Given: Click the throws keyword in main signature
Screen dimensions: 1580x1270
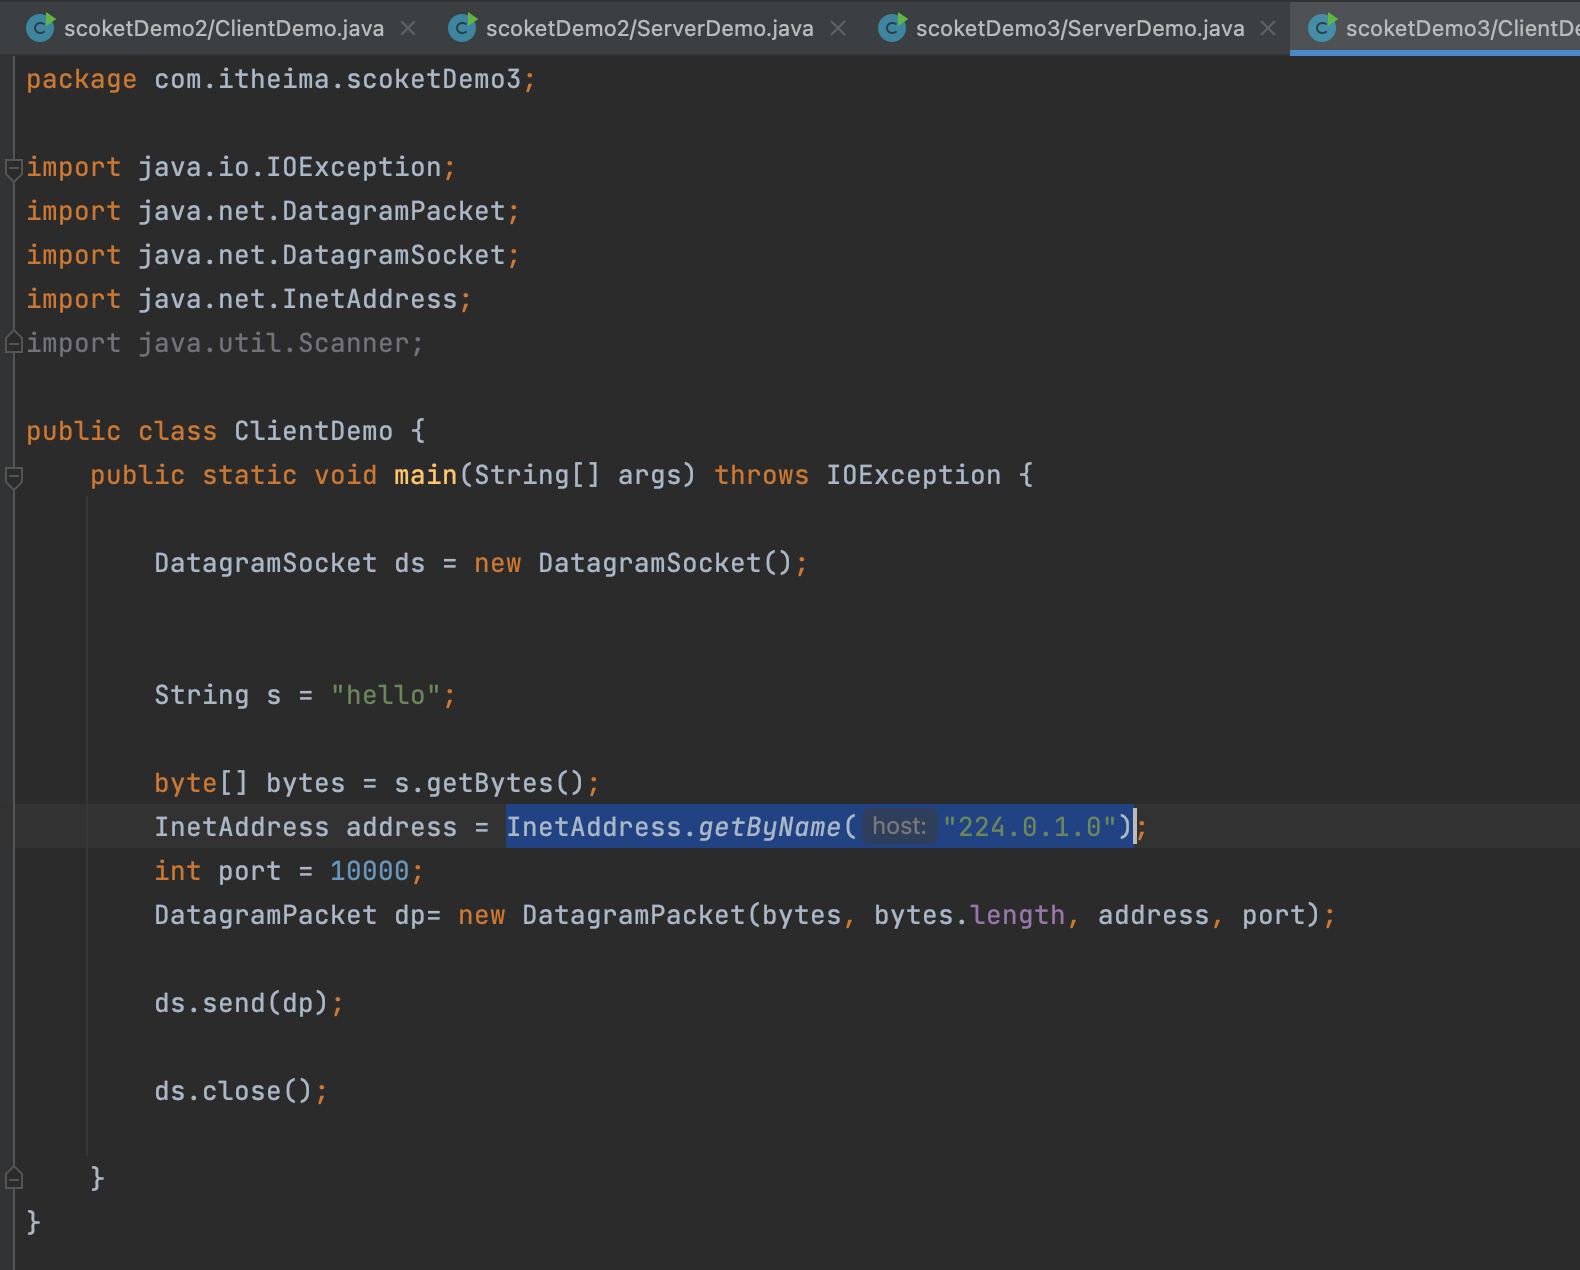Looking at the screenshot, I should pyautogui.click(x=761, y=475).
